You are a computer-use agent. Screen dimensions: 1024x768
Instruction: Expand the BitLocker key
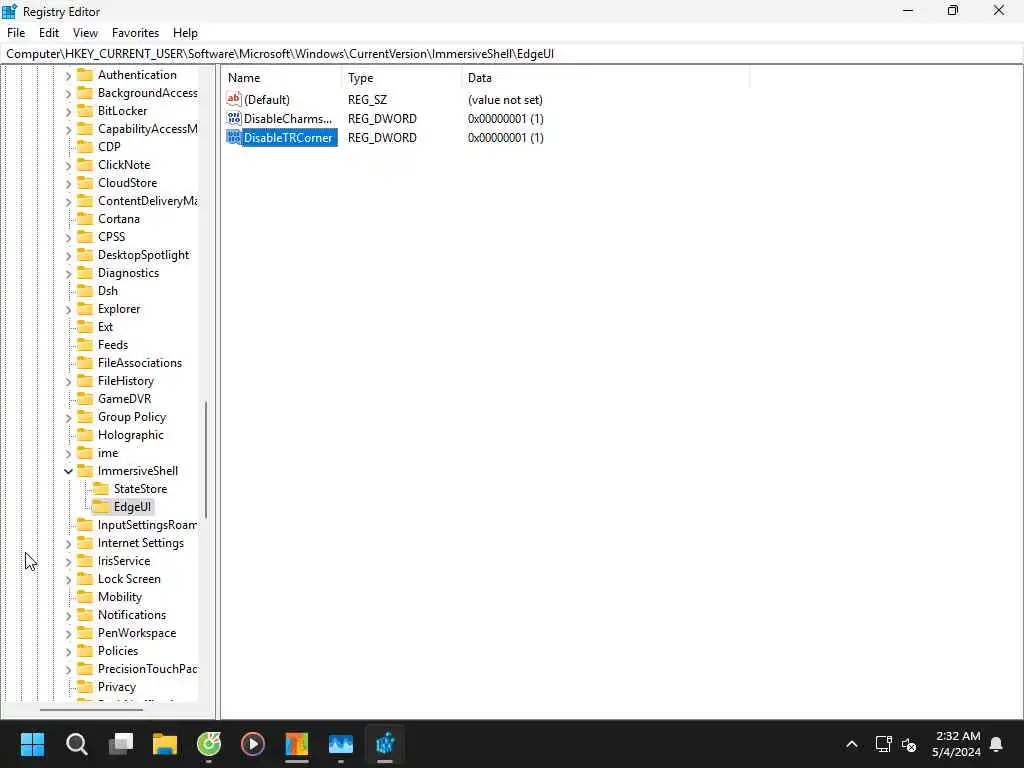68,112
